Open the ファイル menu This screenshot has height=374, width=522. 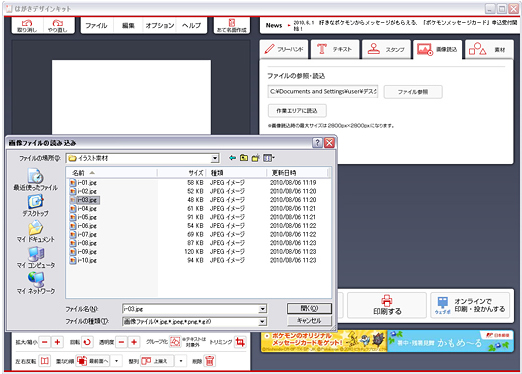[x=96, y=25]
